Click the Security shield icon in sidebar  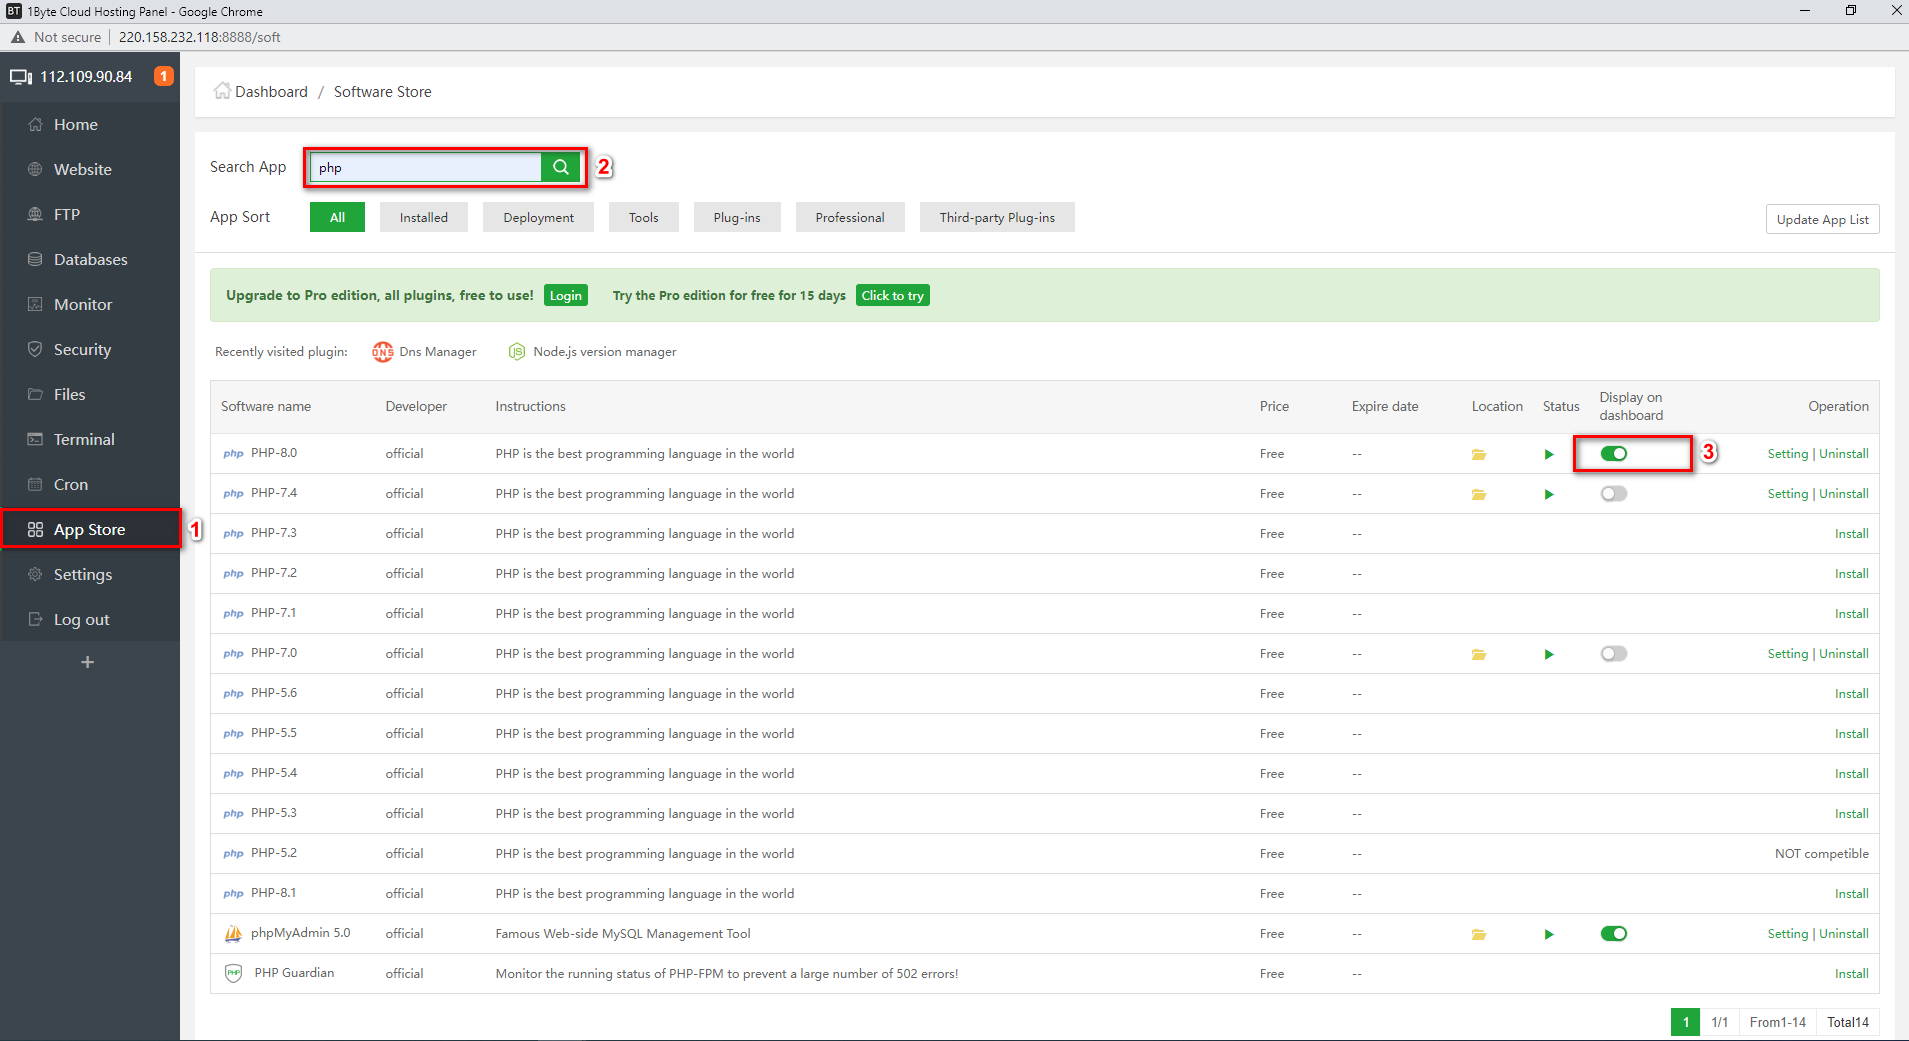(x=35, y=350)
